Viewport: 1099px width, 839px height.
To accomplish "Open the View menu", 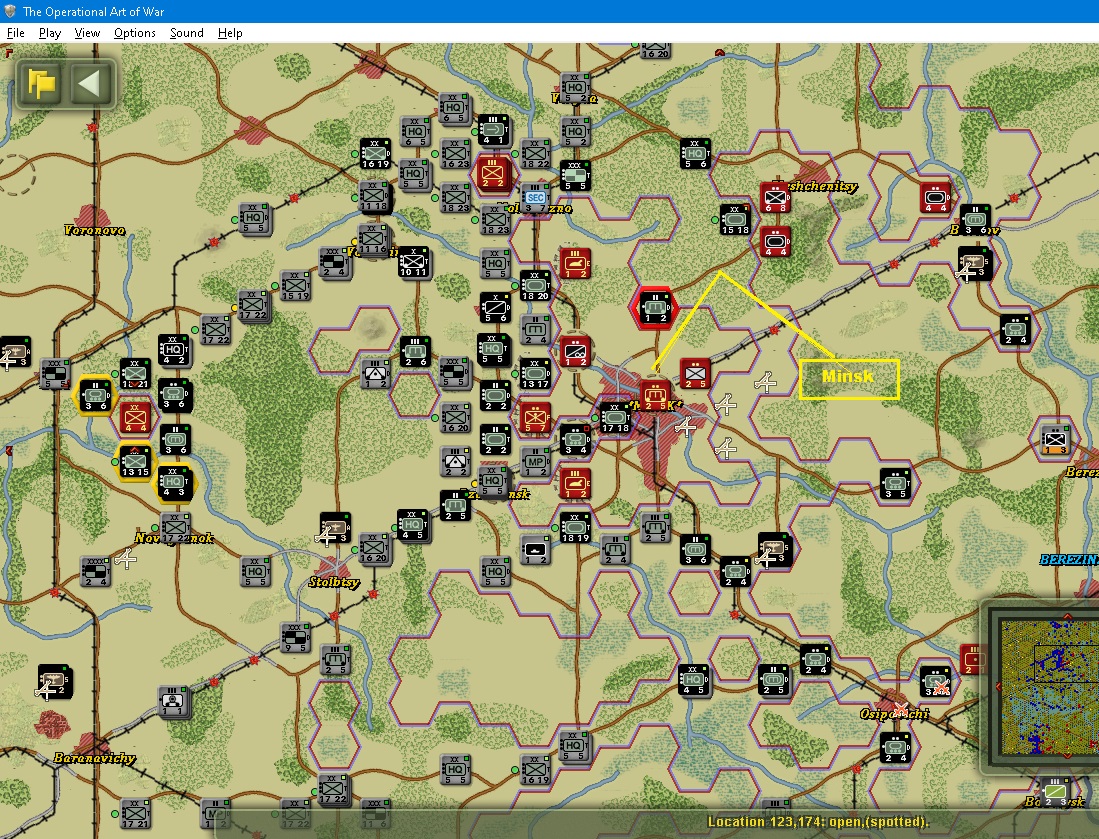I will coord(87,33).
